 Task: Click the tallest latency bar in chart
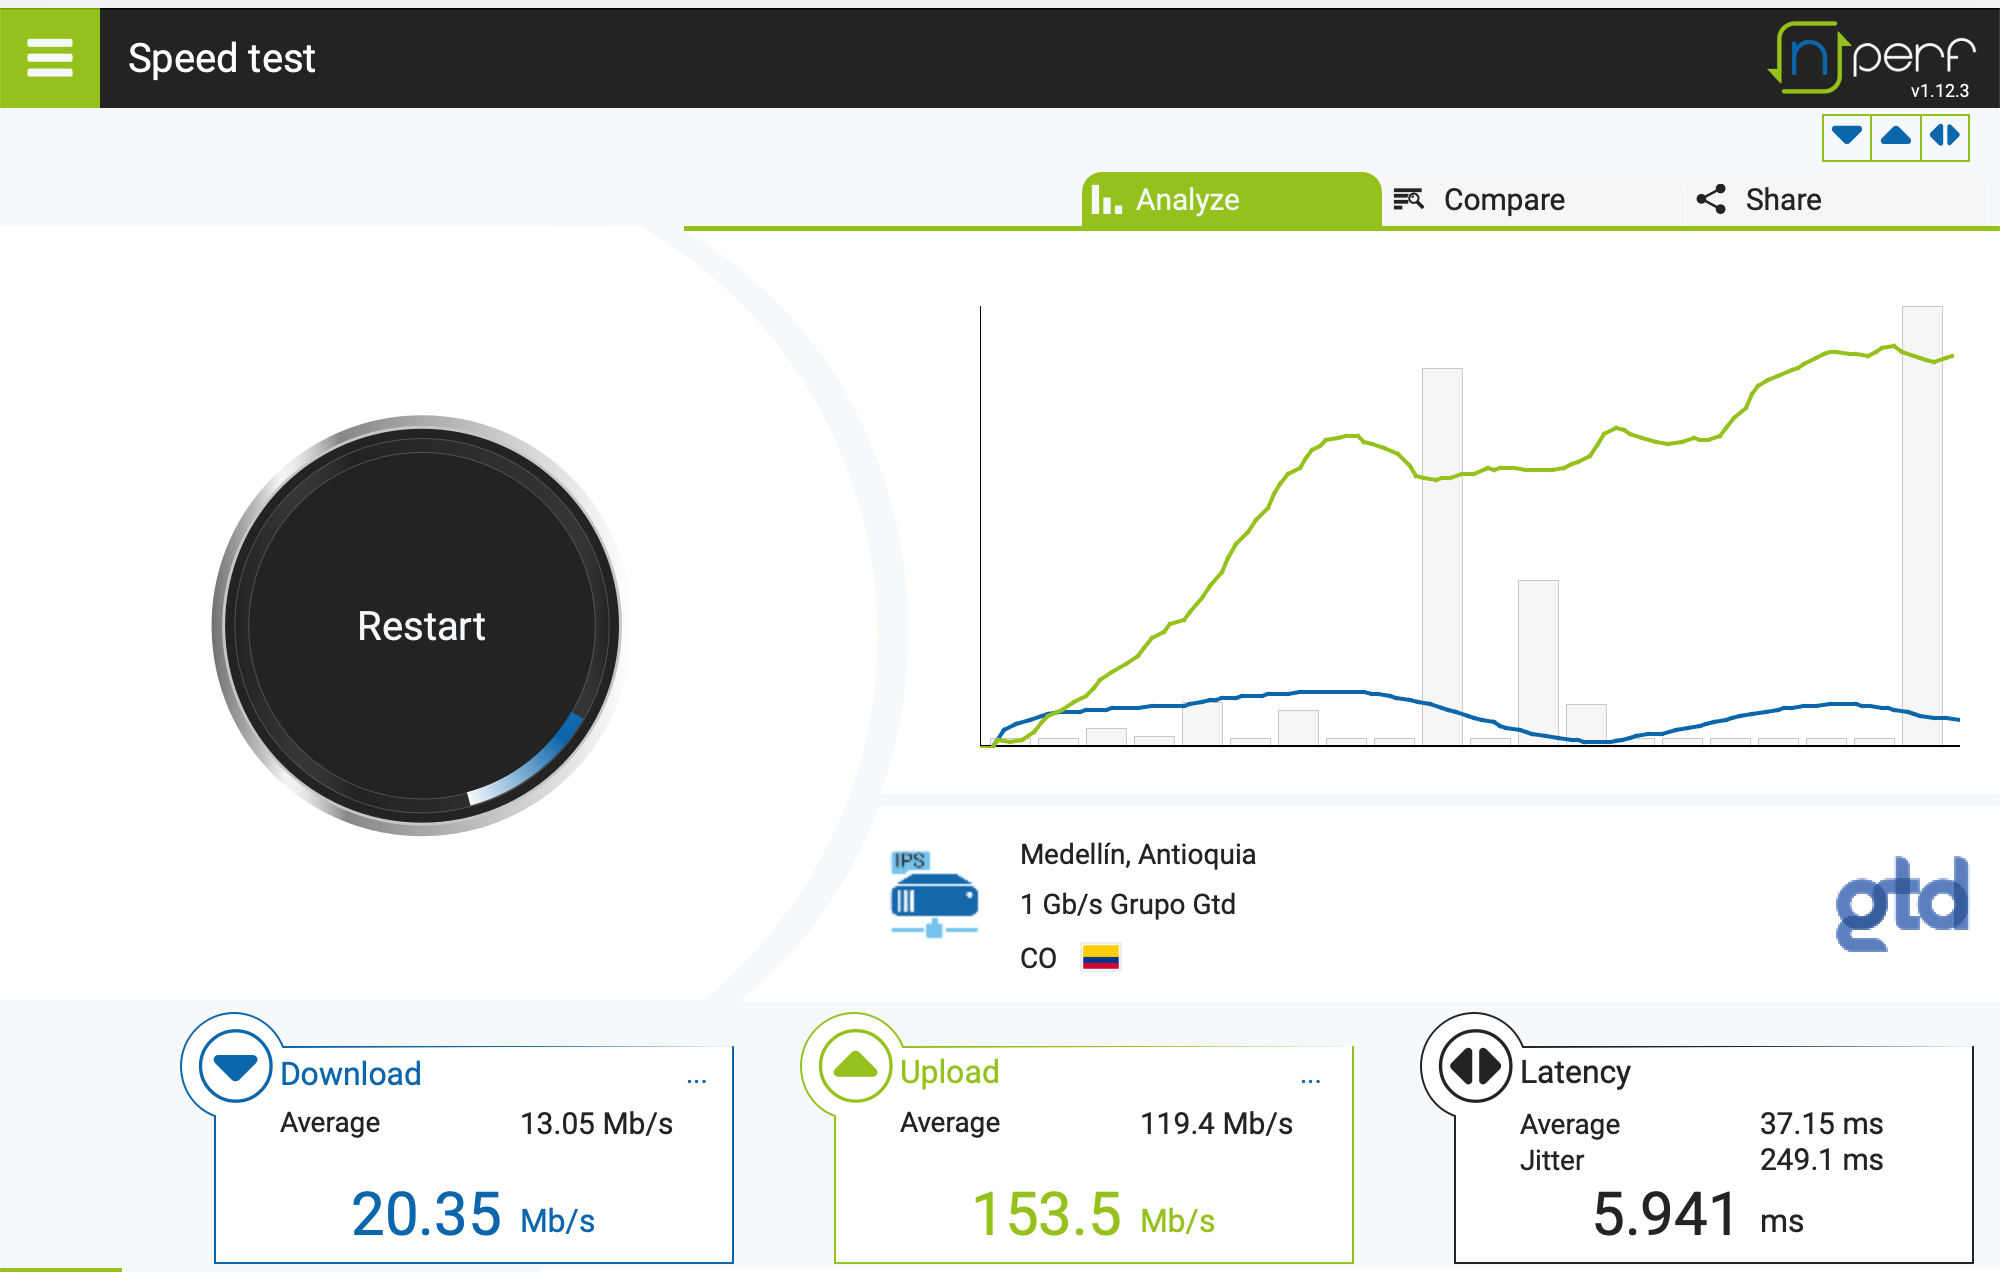pyautogui.click(x=1922, y=525)
